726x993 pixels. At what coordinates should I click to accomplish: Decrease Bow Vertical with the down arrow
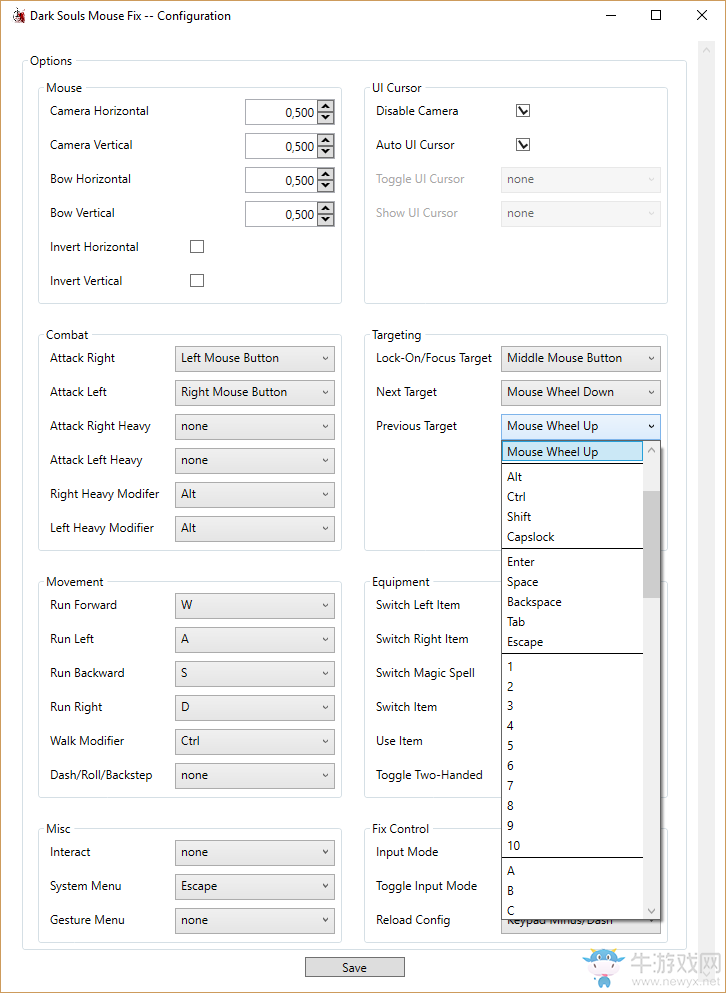pyautogui.click(x=326, y=220)
